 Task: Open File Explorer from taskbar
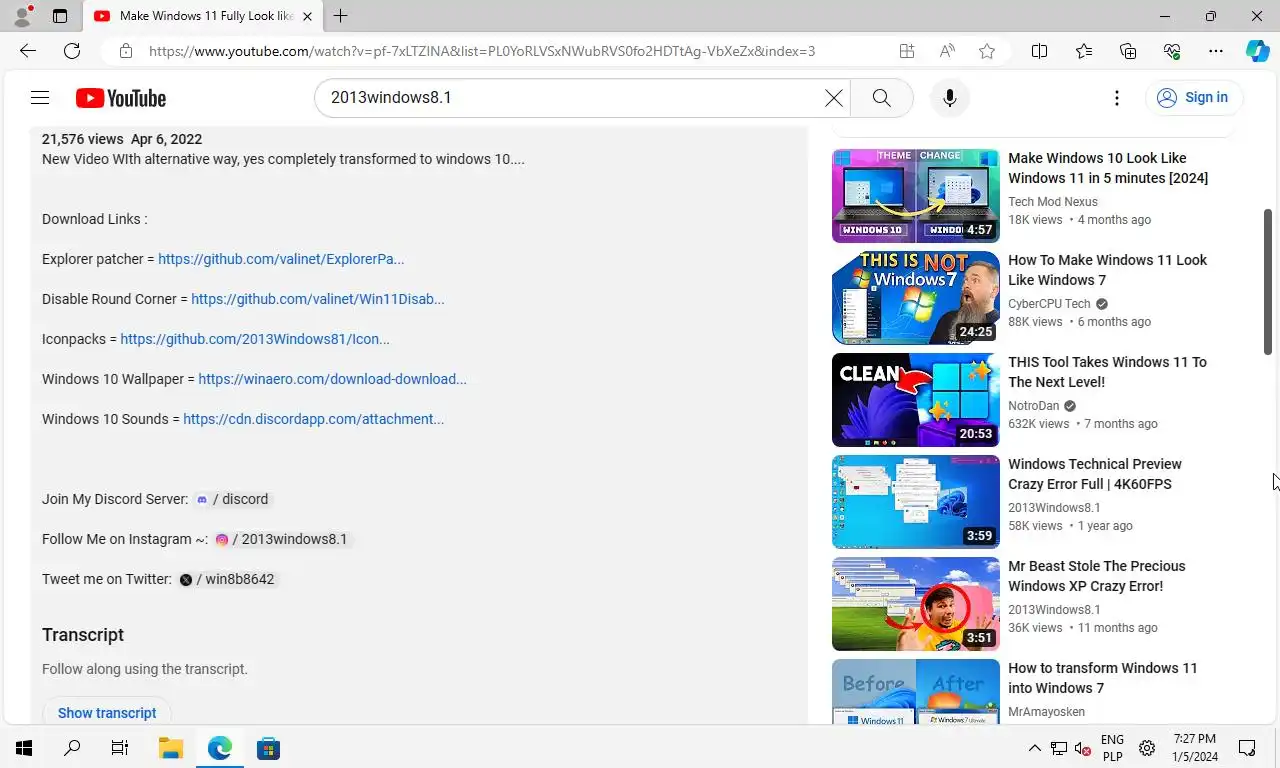tap(171, 748)
